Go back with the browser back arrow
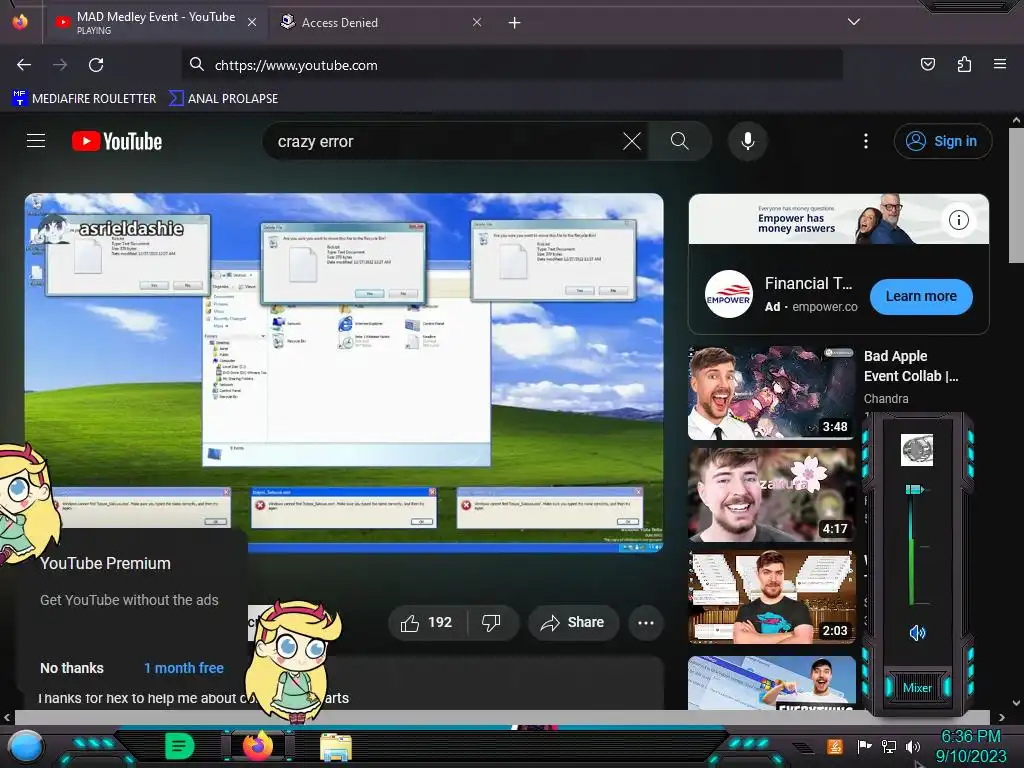 click(x=24, y=65)
